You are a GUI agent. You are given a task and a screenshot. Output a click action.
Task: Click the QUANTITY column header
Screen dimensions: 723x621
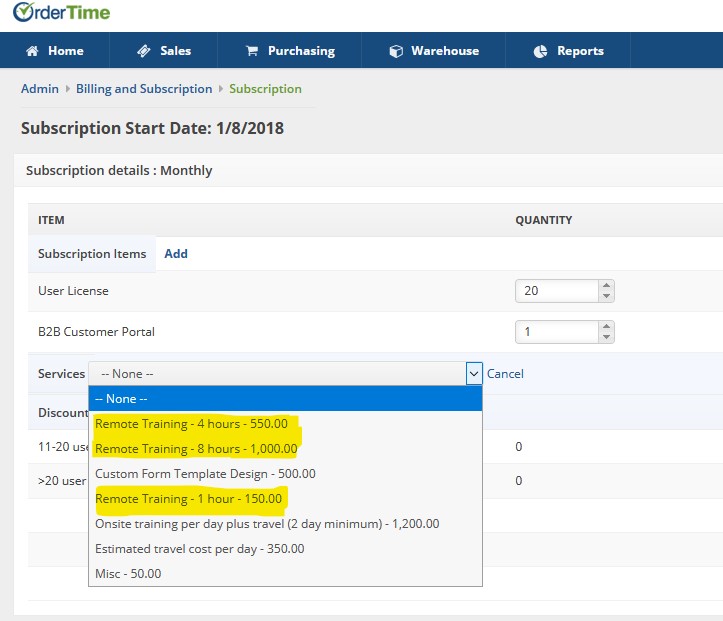pyautogui.click(x=544, y=220)
